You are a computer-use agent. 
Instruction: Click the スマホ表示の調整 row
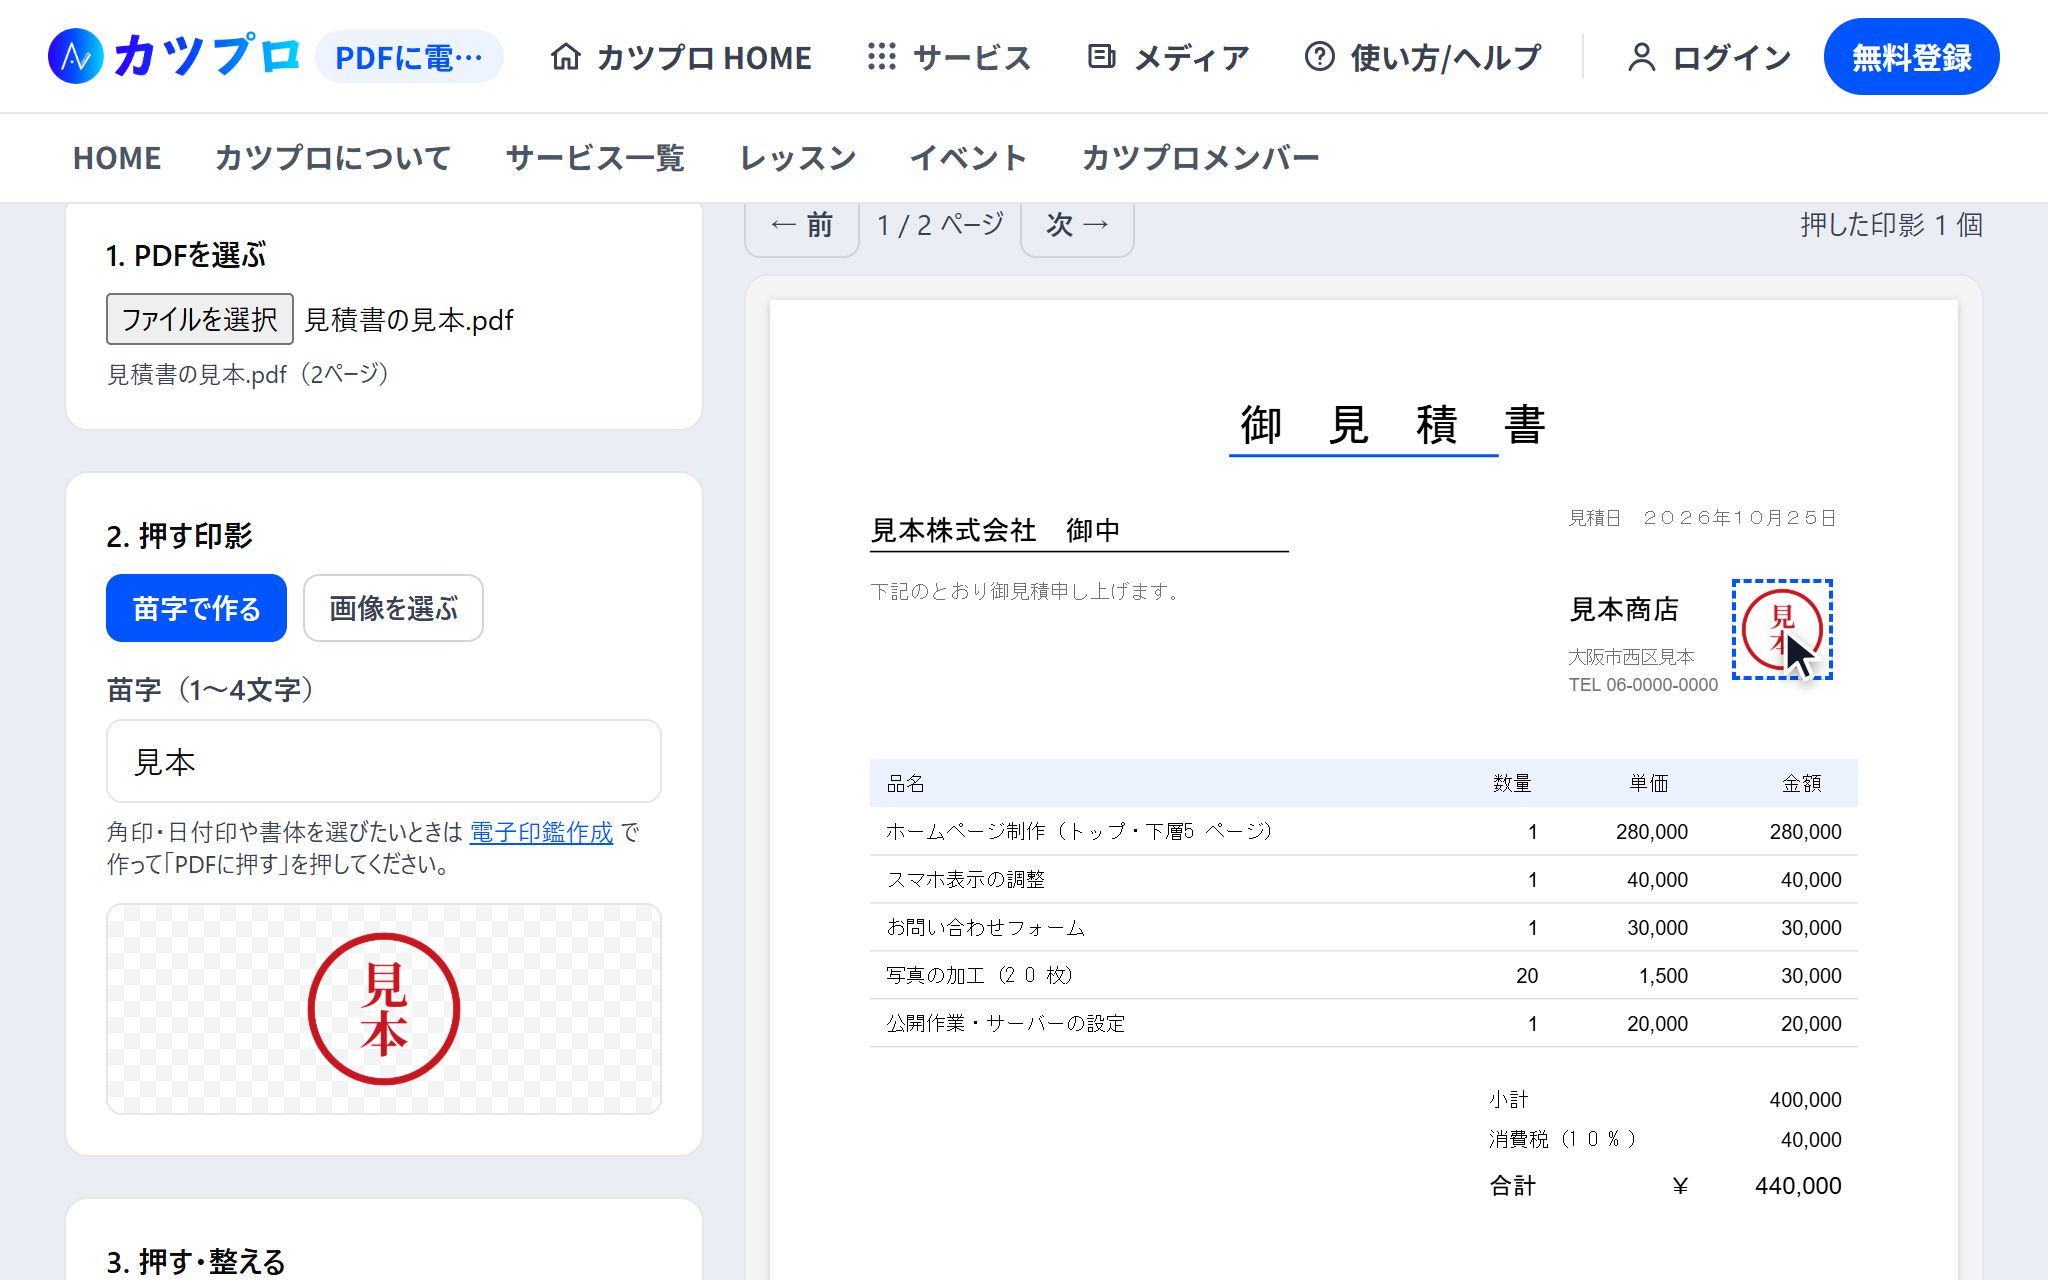1364,880
